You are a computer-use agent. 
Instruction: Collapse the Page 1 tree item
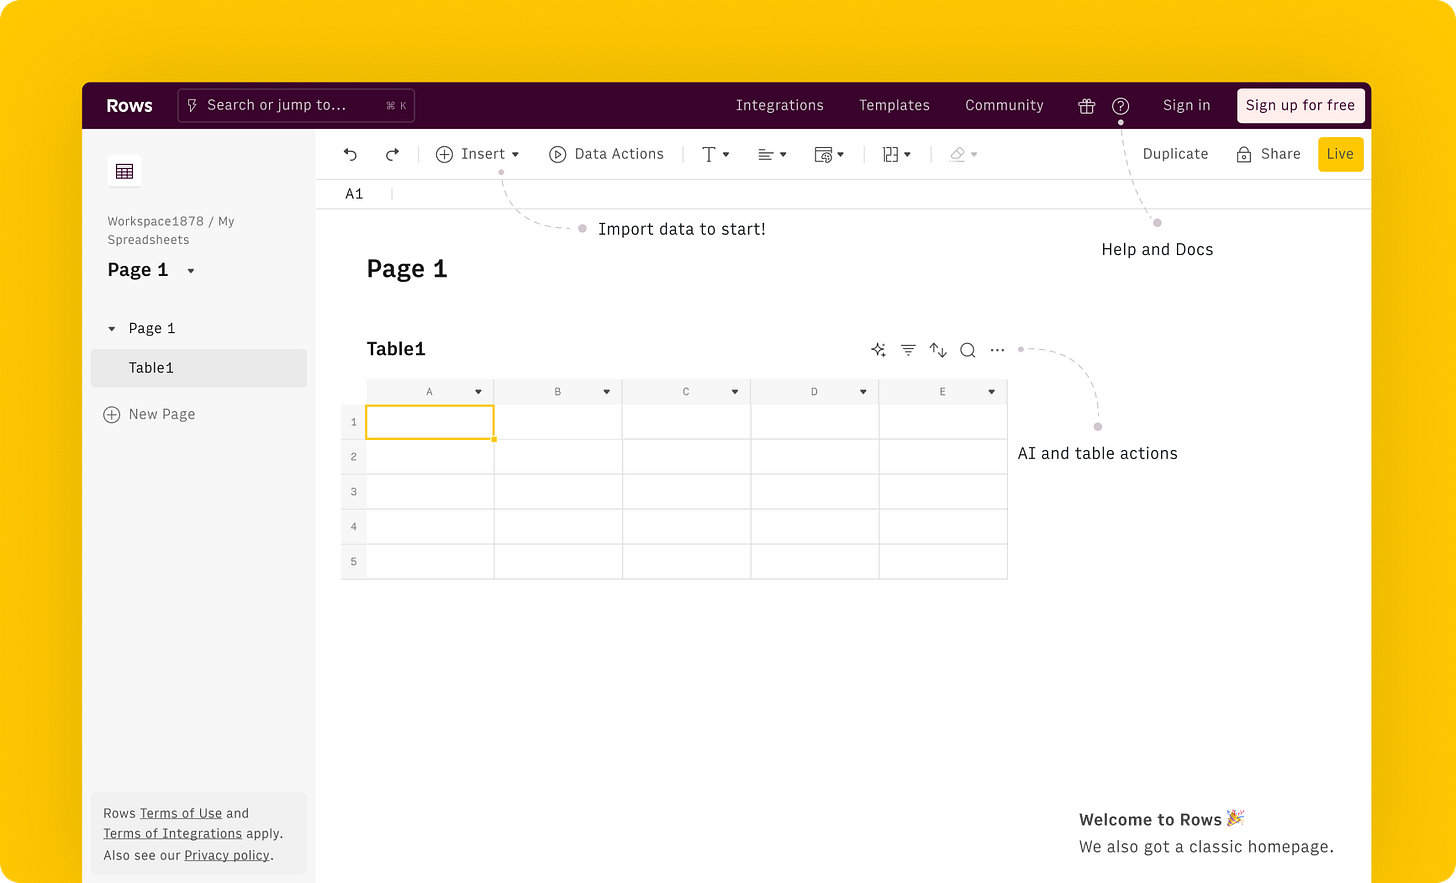point(112,329)
